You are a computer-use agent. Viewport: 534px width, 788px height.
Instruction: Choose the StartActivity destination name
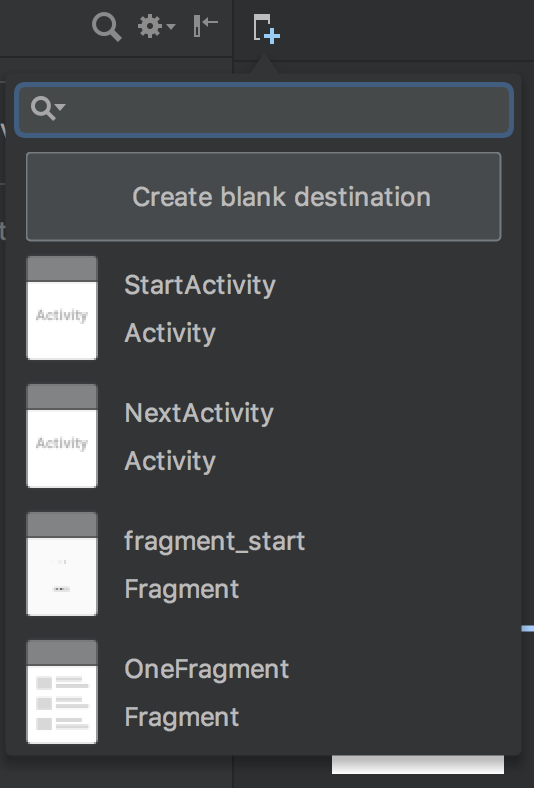[x=200, y=285]
